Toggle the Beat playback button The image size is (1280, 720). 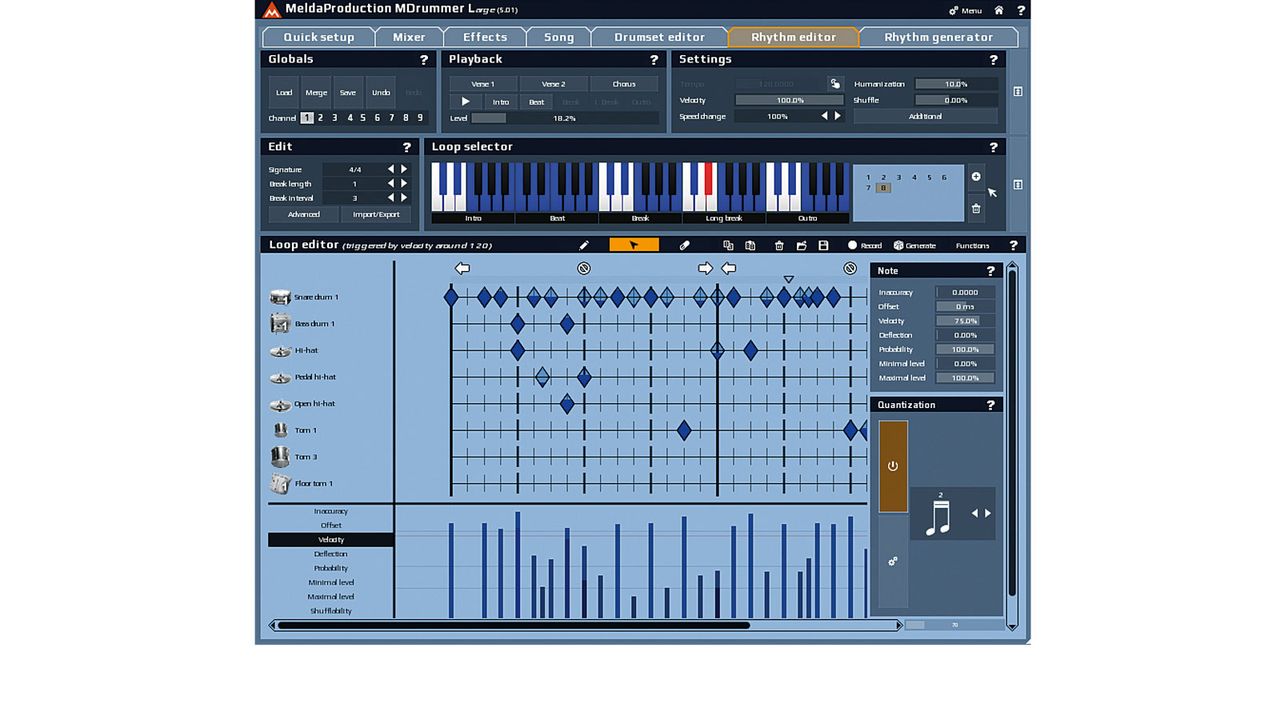point(537,102)
